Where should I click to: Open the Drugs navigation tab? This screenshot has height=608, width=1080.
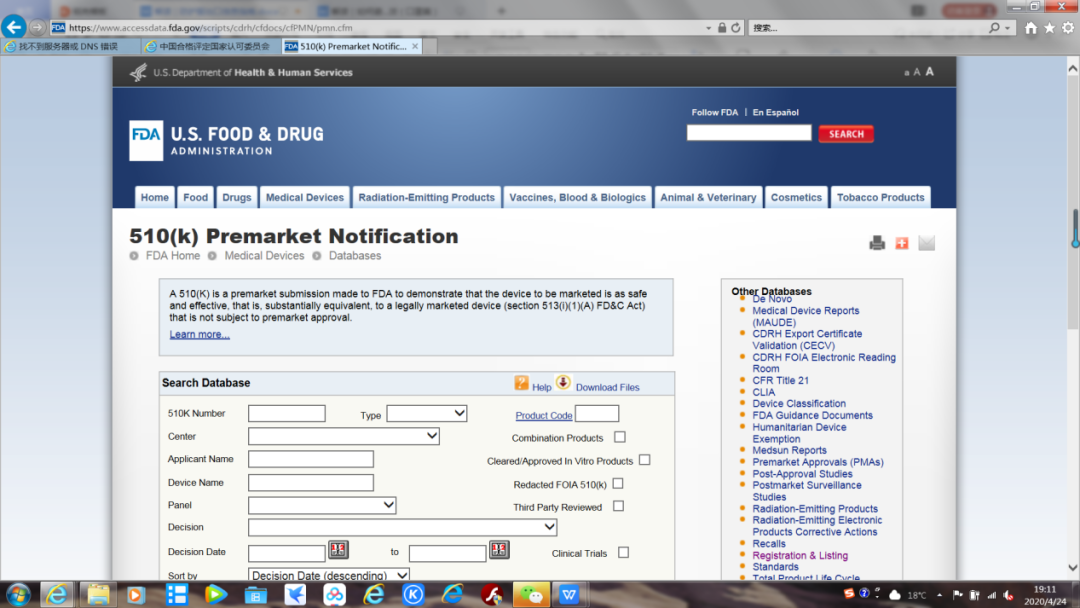237,197
